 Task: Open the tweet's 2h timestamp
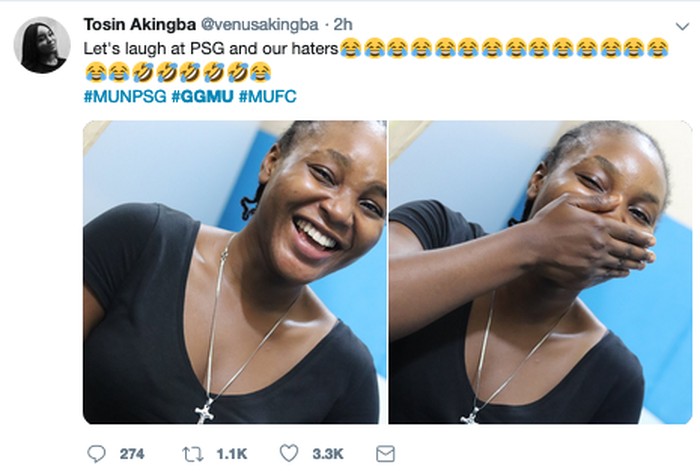tap(343, 22)
